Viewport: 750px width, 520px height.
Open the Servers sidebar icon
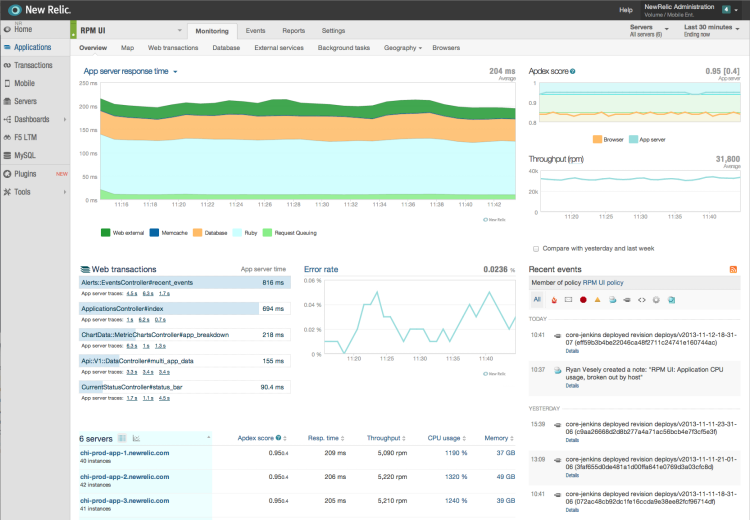tap(7, 101)
